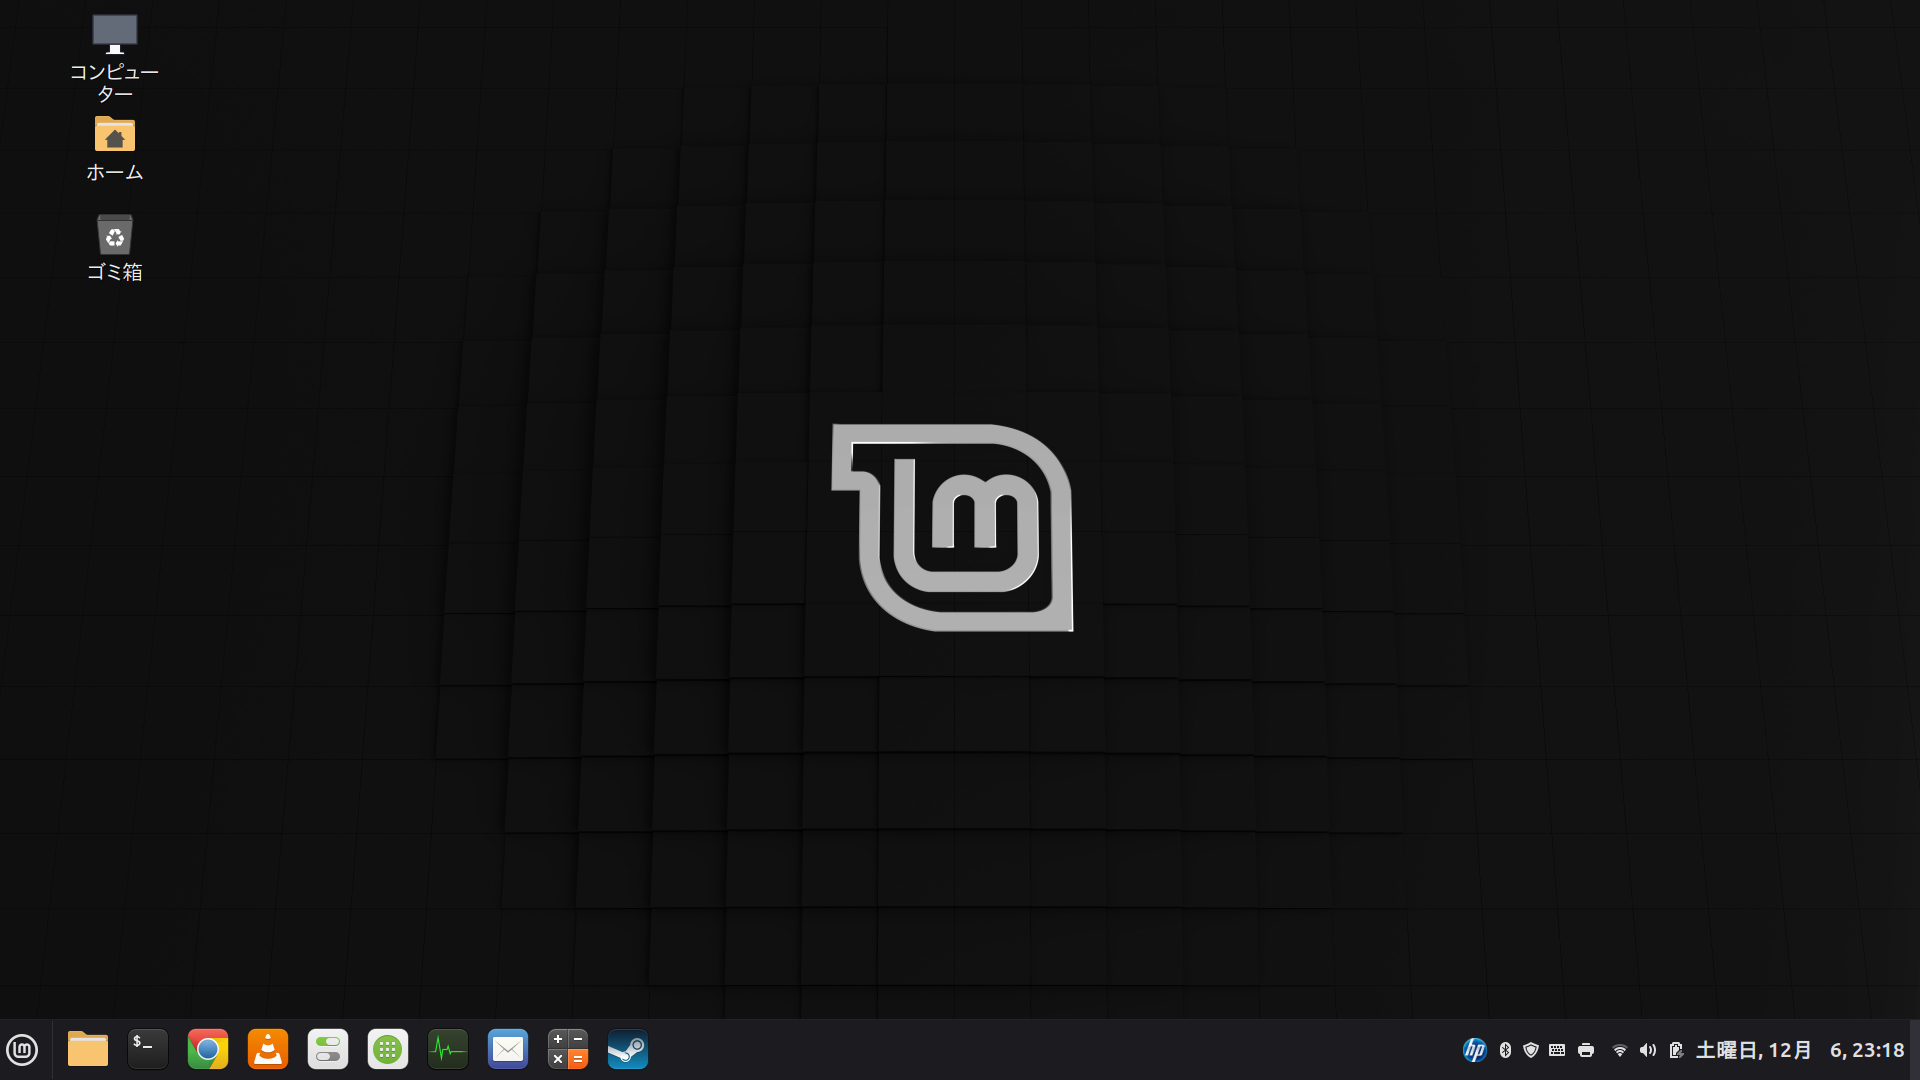This screenshot has height=1080, width=1920.
Task: Click the sound volume applet
Action: [1648, 1050]
